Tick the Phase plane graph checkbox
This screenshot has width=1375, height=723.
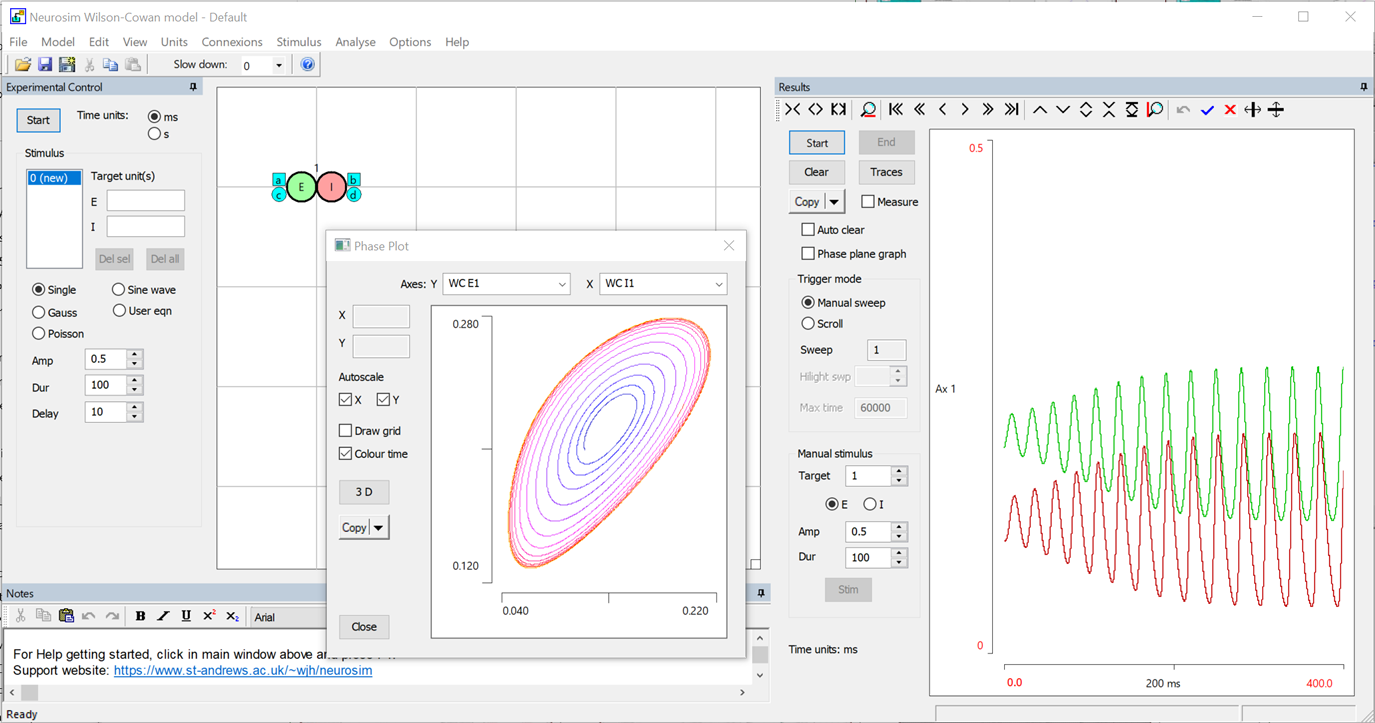(x=808, y=254)
